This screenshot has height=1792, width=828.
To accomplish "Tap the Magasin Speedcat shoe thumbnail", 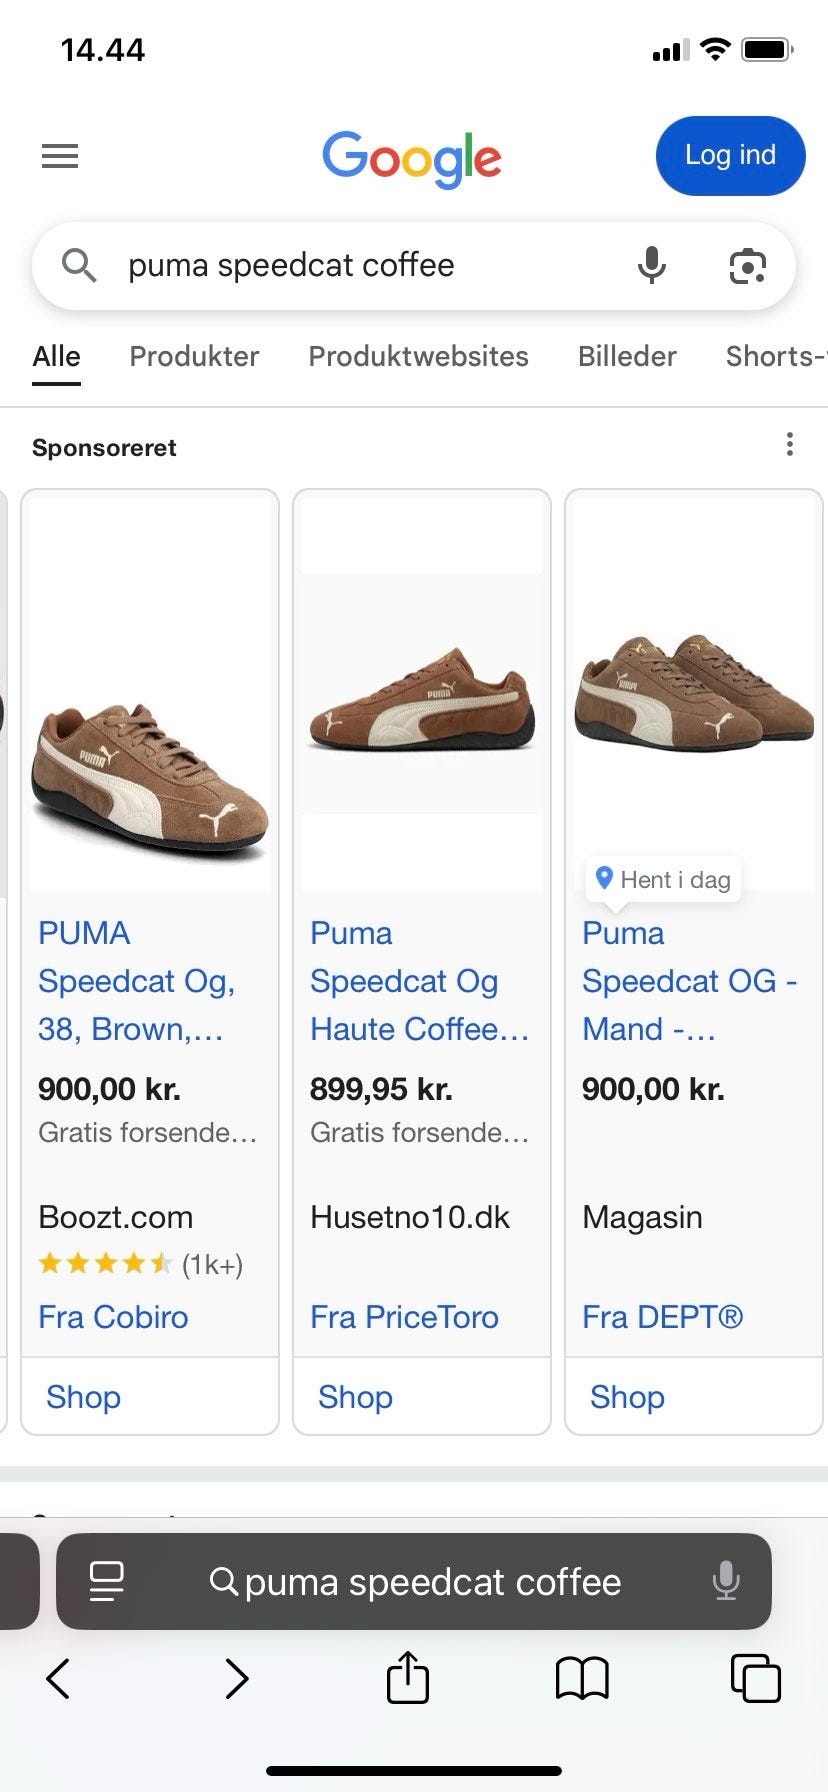I will click(x=694, y=692).
